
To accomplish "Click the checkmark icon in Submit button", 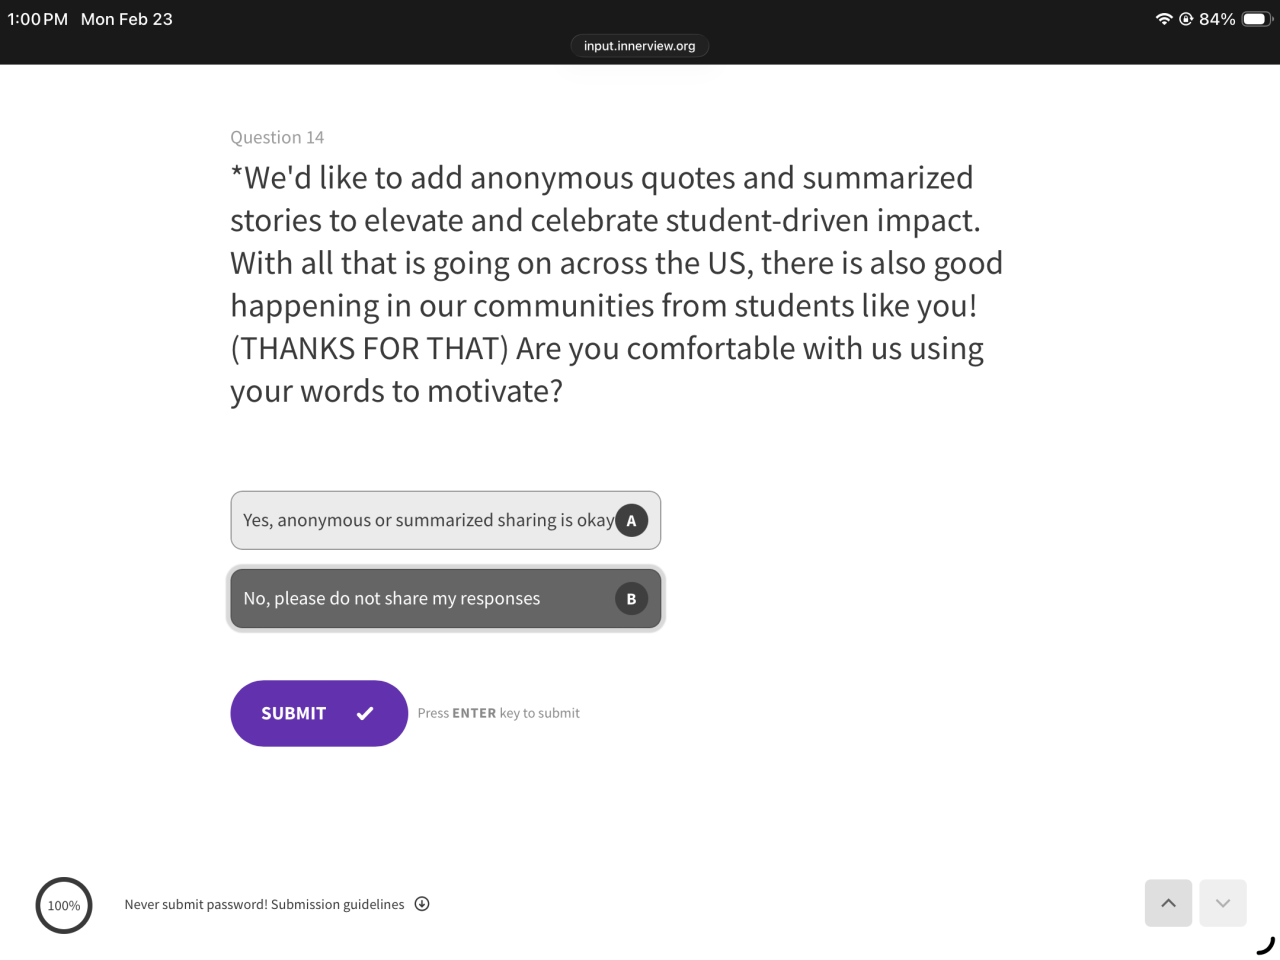I will [365, 713].
